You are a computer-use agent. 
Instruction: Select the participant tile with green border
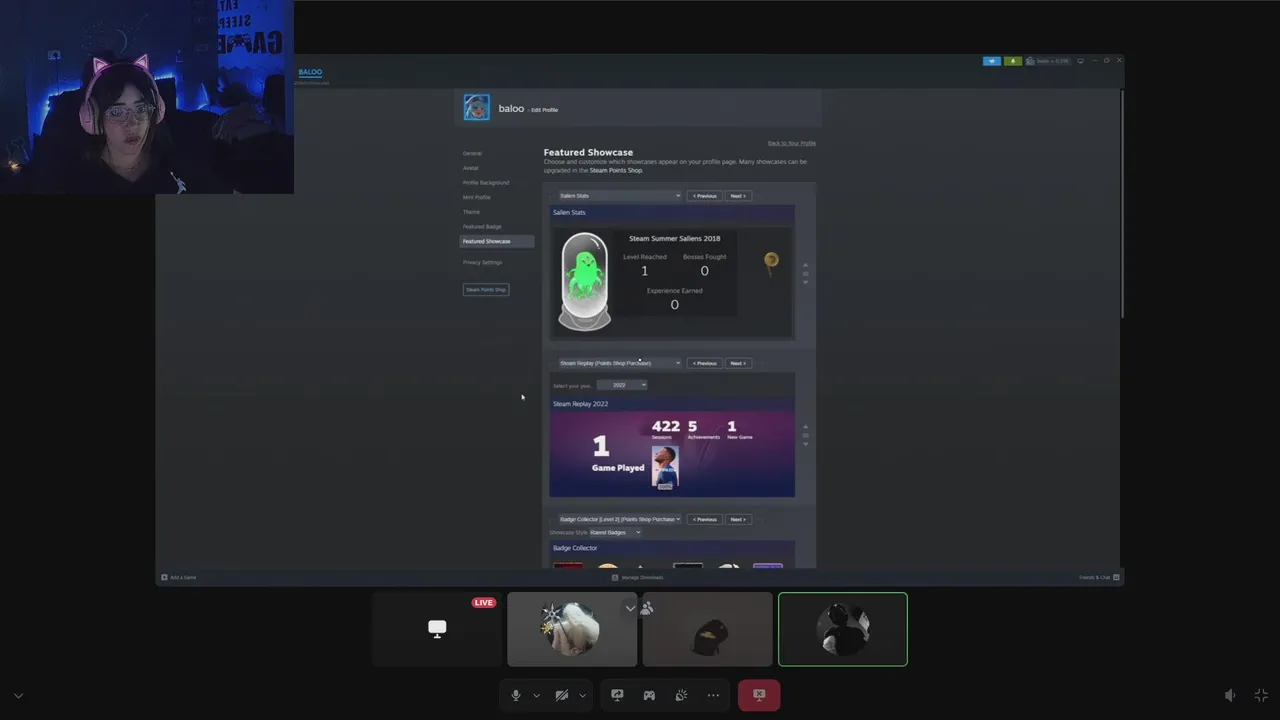[x=843, y=629]
